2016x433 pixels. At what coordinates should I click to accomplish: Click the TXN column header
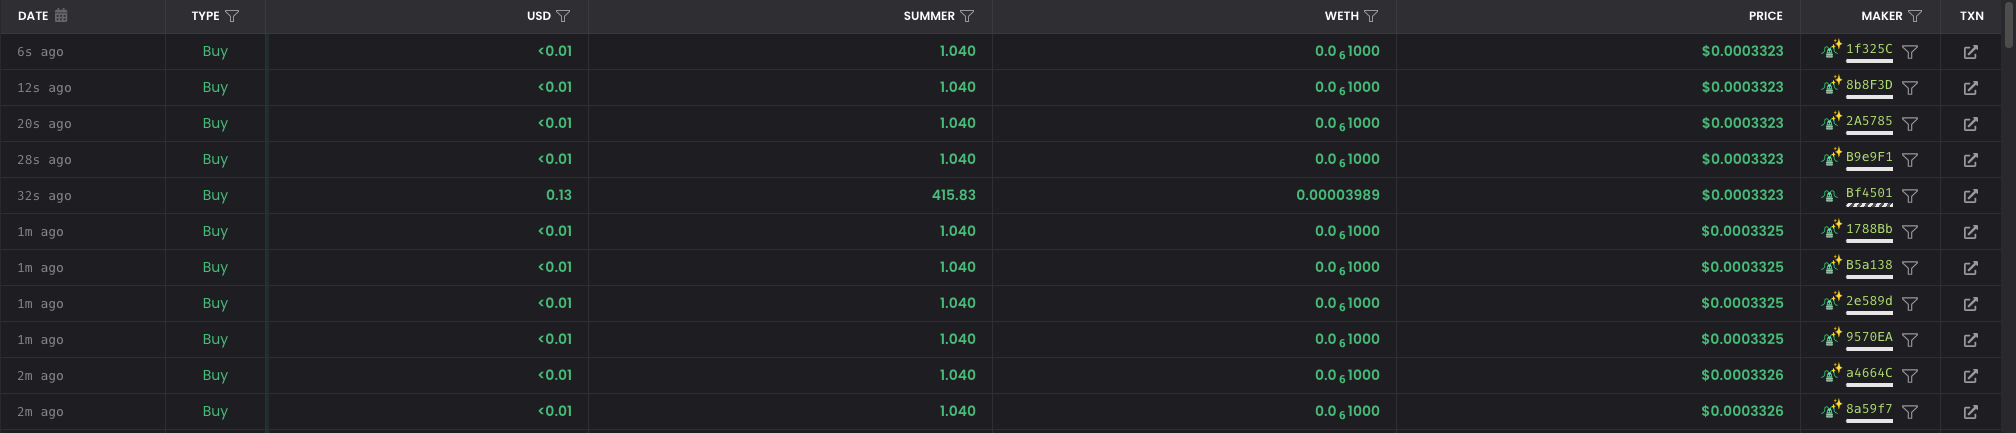(1971, 16)
